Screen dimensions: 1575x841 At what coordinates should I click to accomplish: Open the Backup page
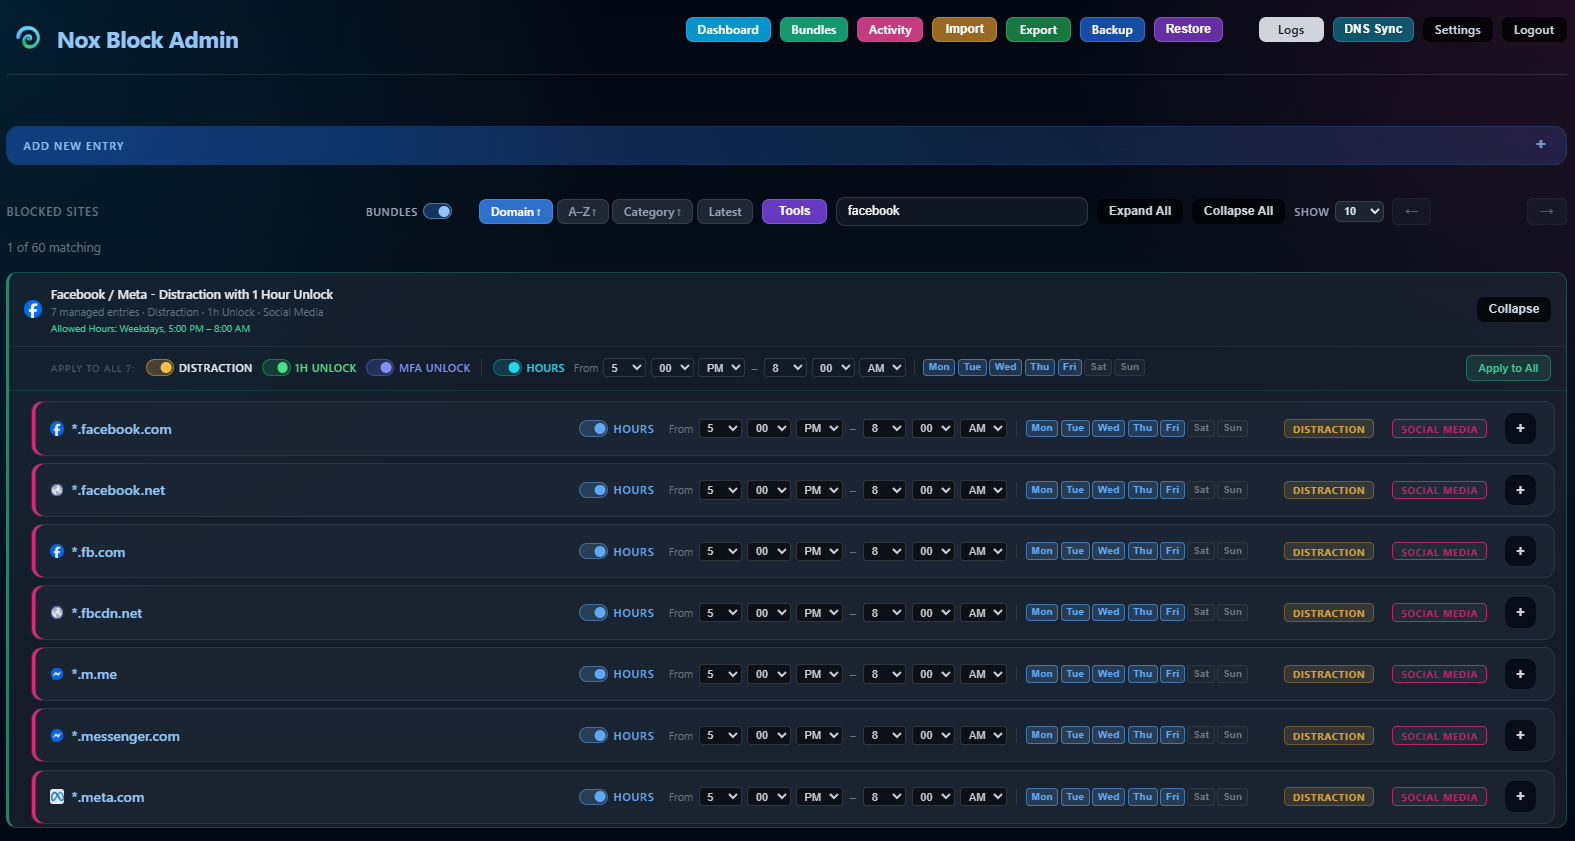(1112, 30)
